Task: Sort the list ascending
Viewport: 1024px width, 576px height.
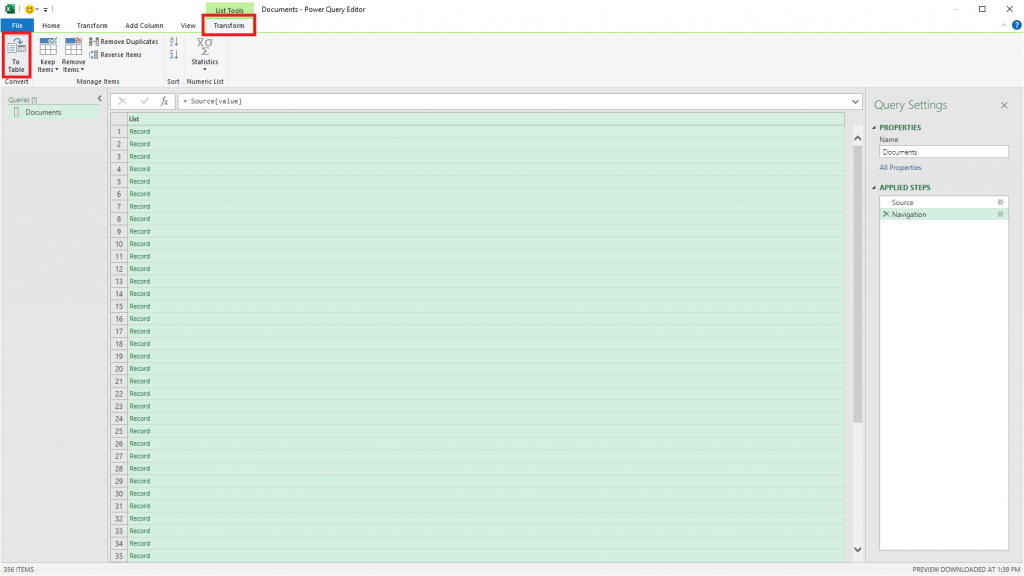Action: tap(173, 41)
